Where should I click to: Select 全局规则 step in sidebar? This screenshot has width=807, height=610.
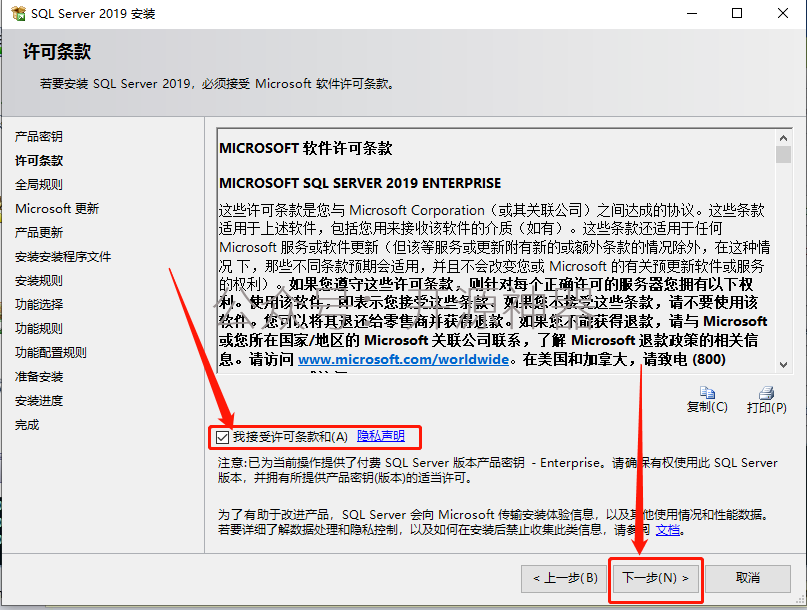[x=39, y=184]
